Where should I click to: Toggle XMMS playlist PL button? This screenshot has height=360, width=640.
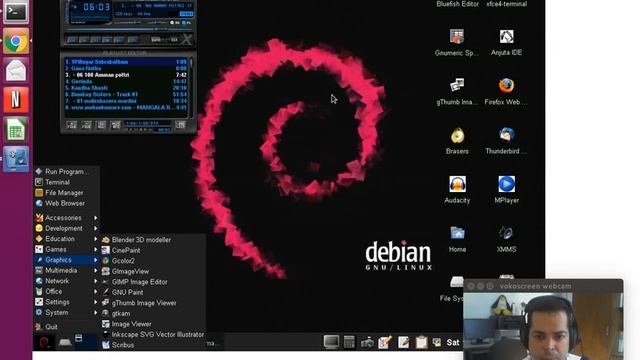point(186,23)
